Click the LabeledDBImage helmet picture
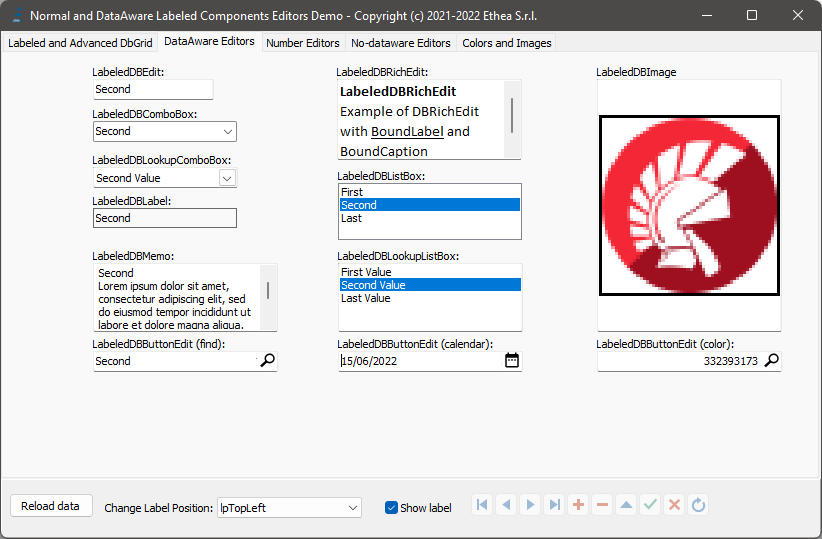822x539 pixels. [x=689, y=206]
